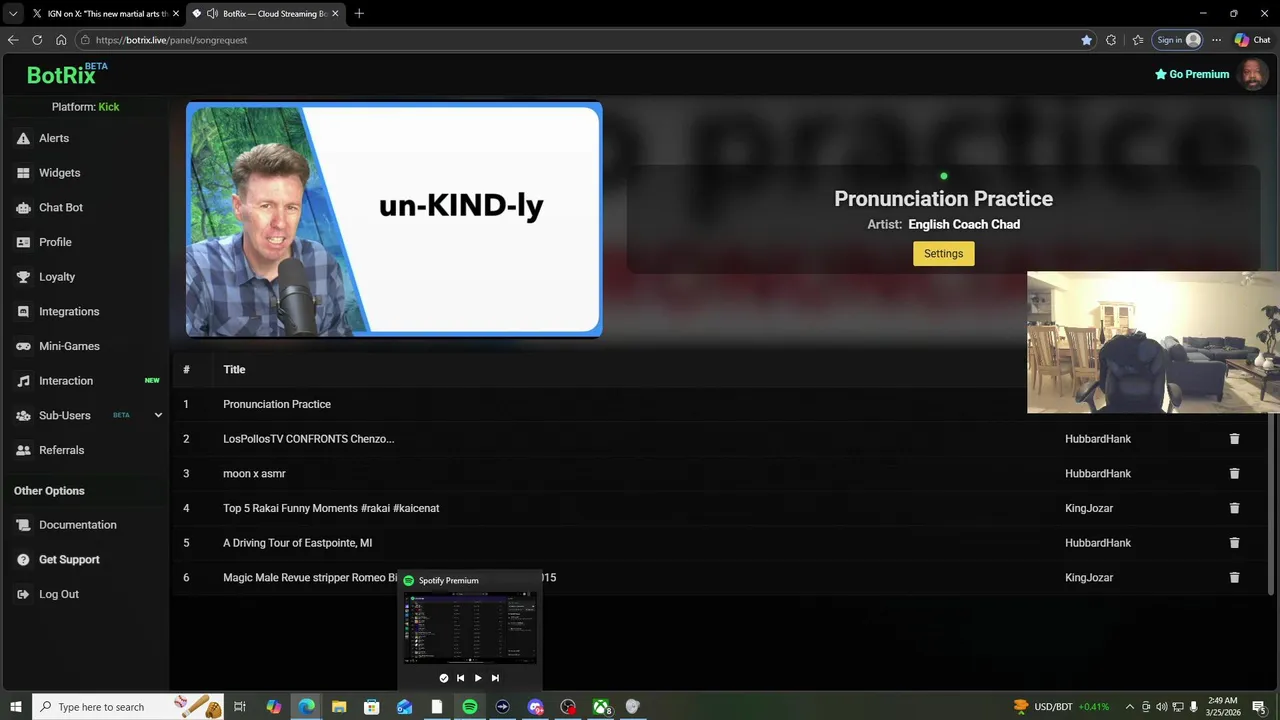Click KingJozar in Top 5 Rakai row
The width and height of the screenshot is (1280, 720).
[x=1088, y=508]
